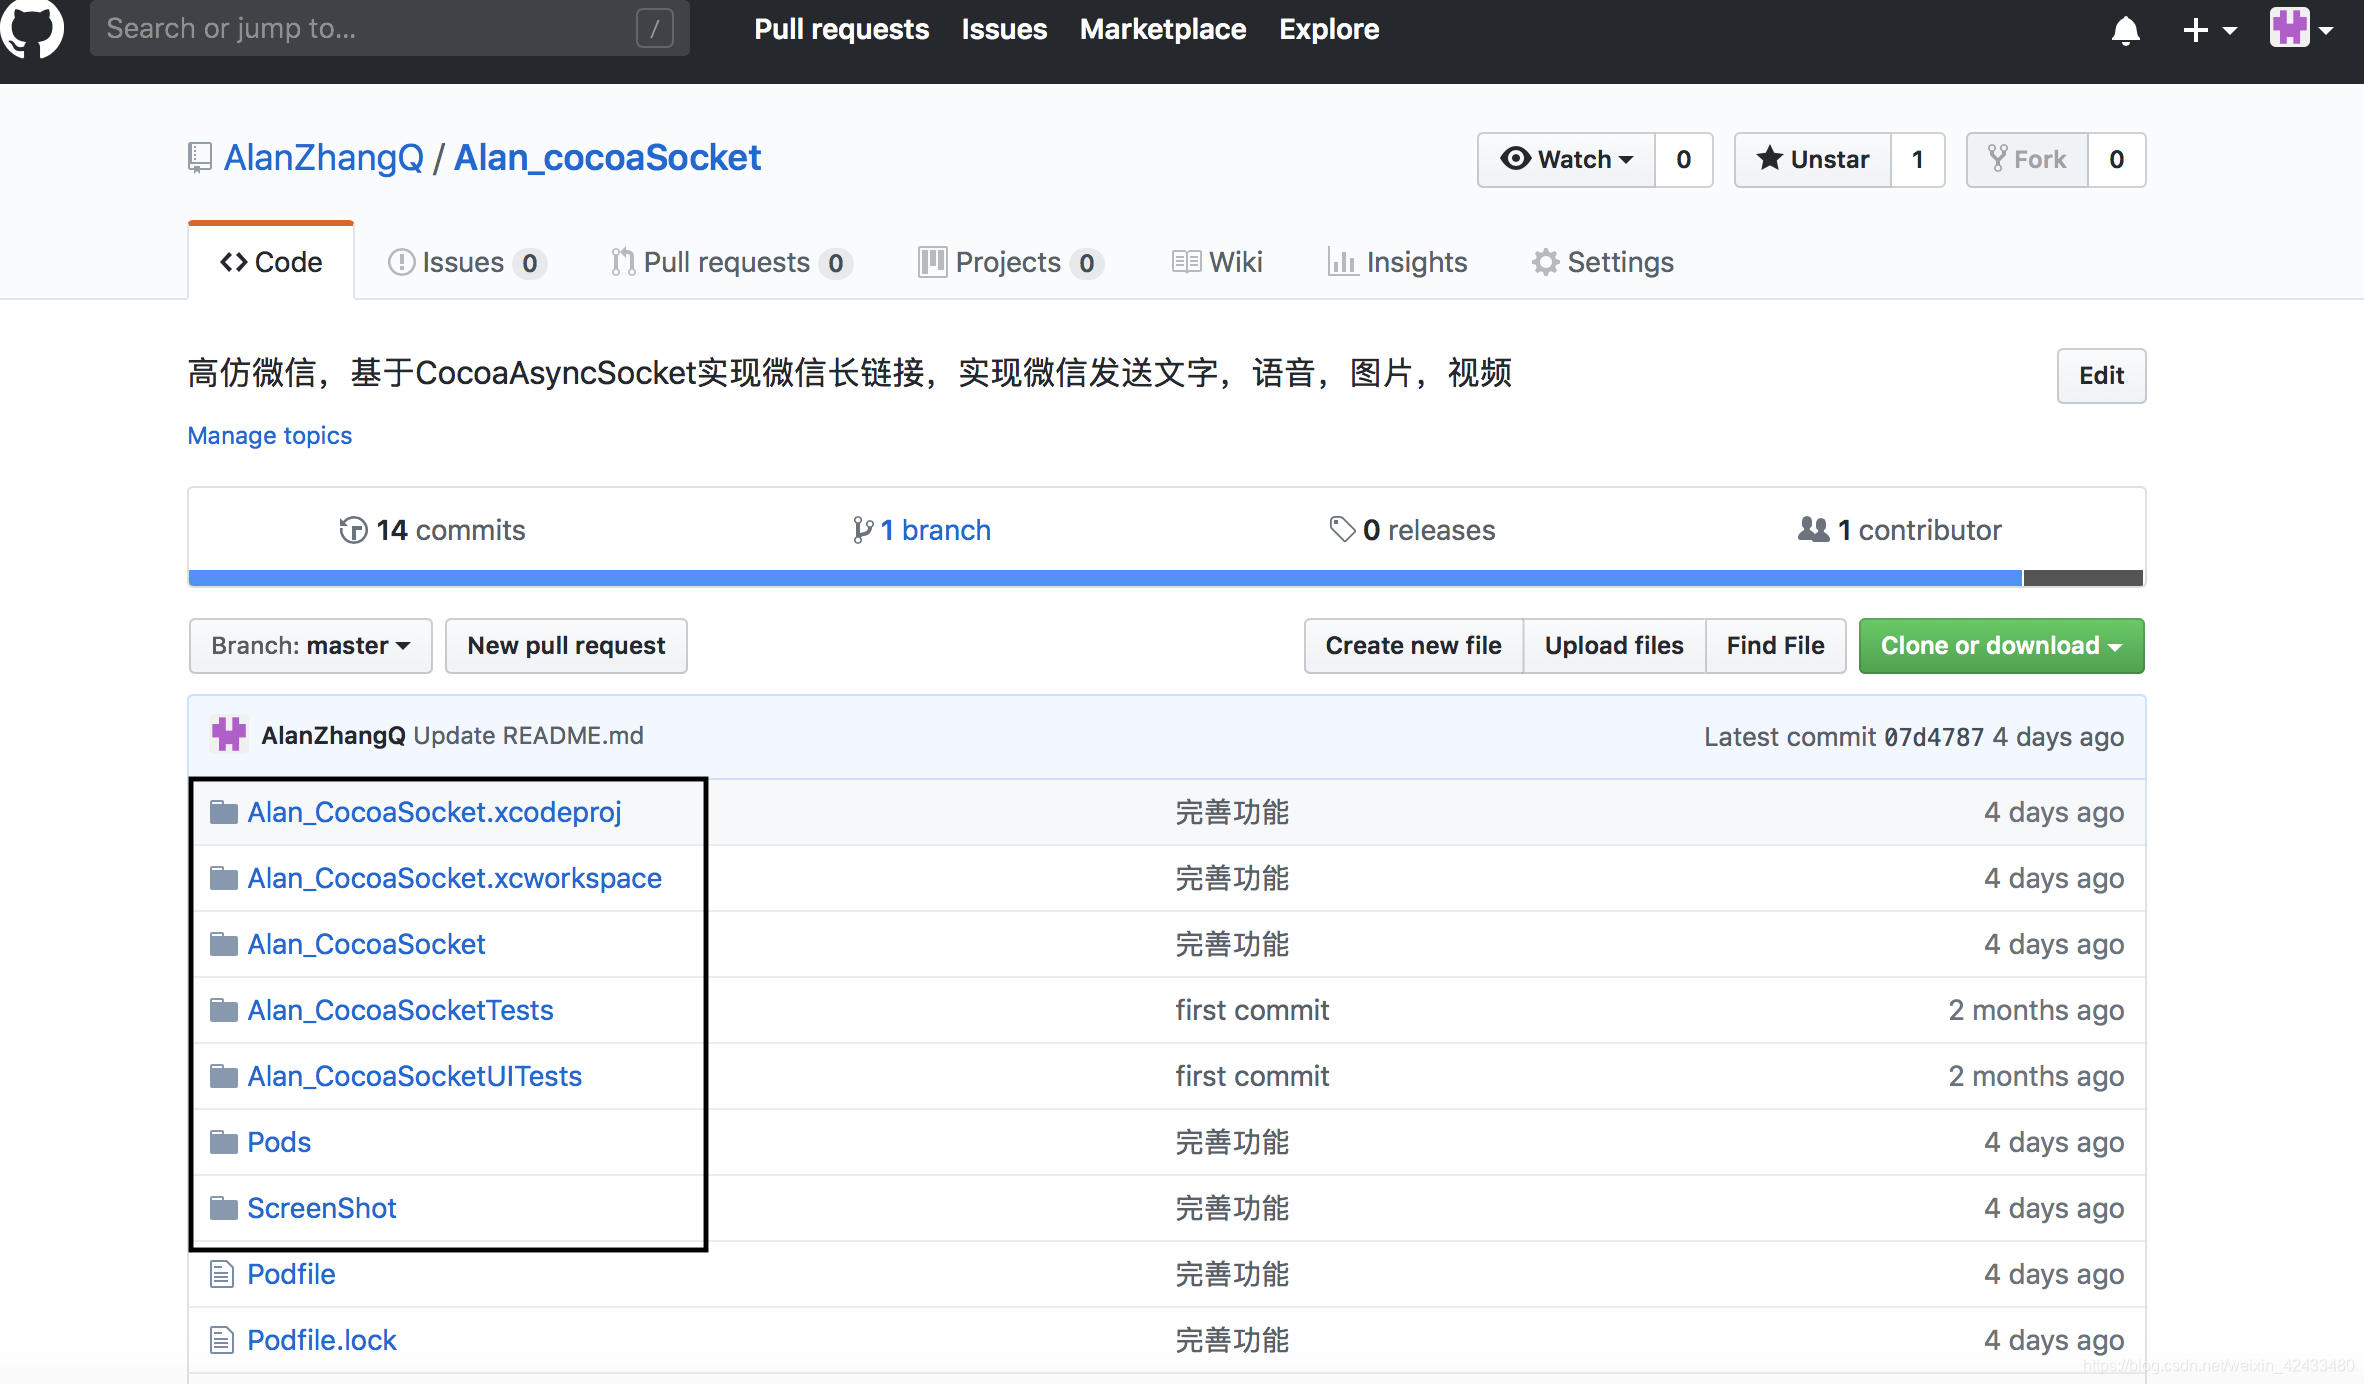Click Find File

coord(1775,646)
